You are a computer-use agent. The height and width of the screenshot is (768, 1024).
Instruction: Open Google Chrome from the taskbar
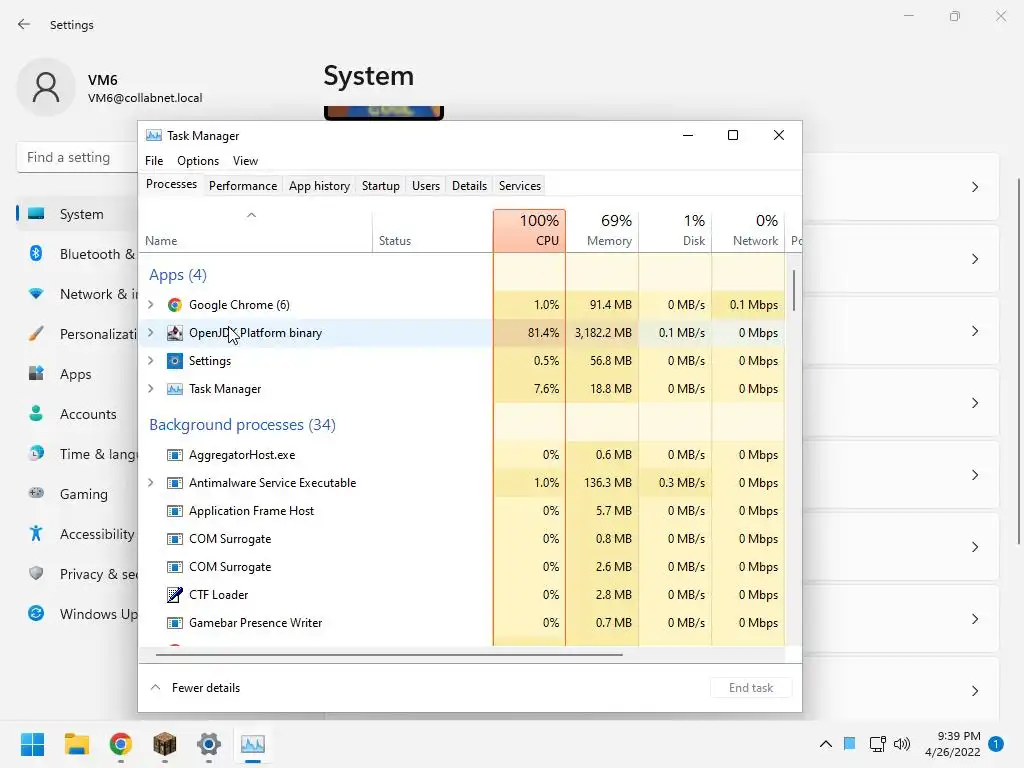point(121,744)
